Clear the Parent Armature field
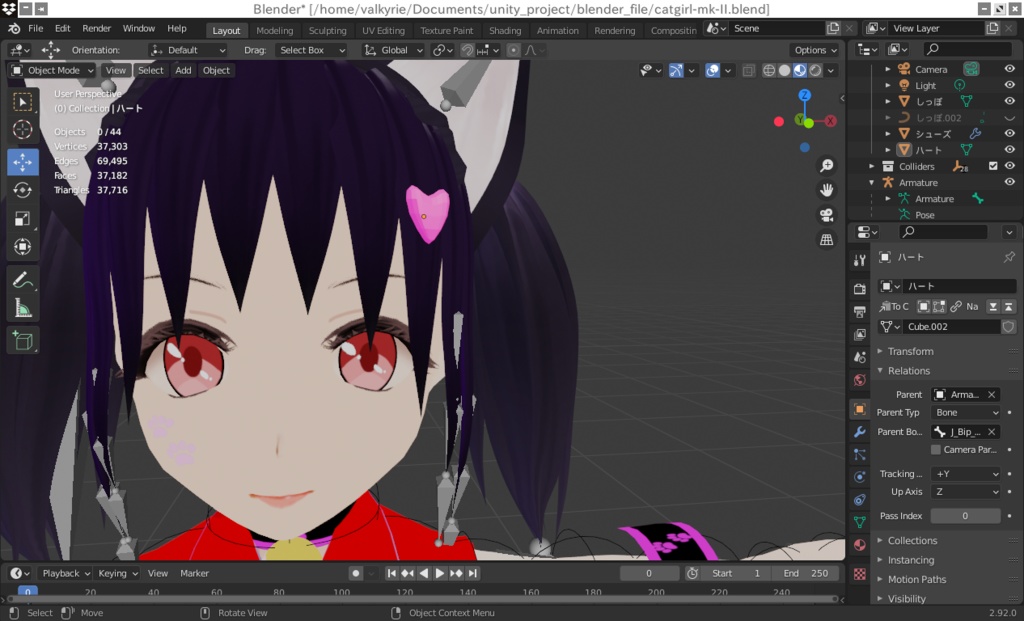This screenshot has height=621, width=1024. 992,394
